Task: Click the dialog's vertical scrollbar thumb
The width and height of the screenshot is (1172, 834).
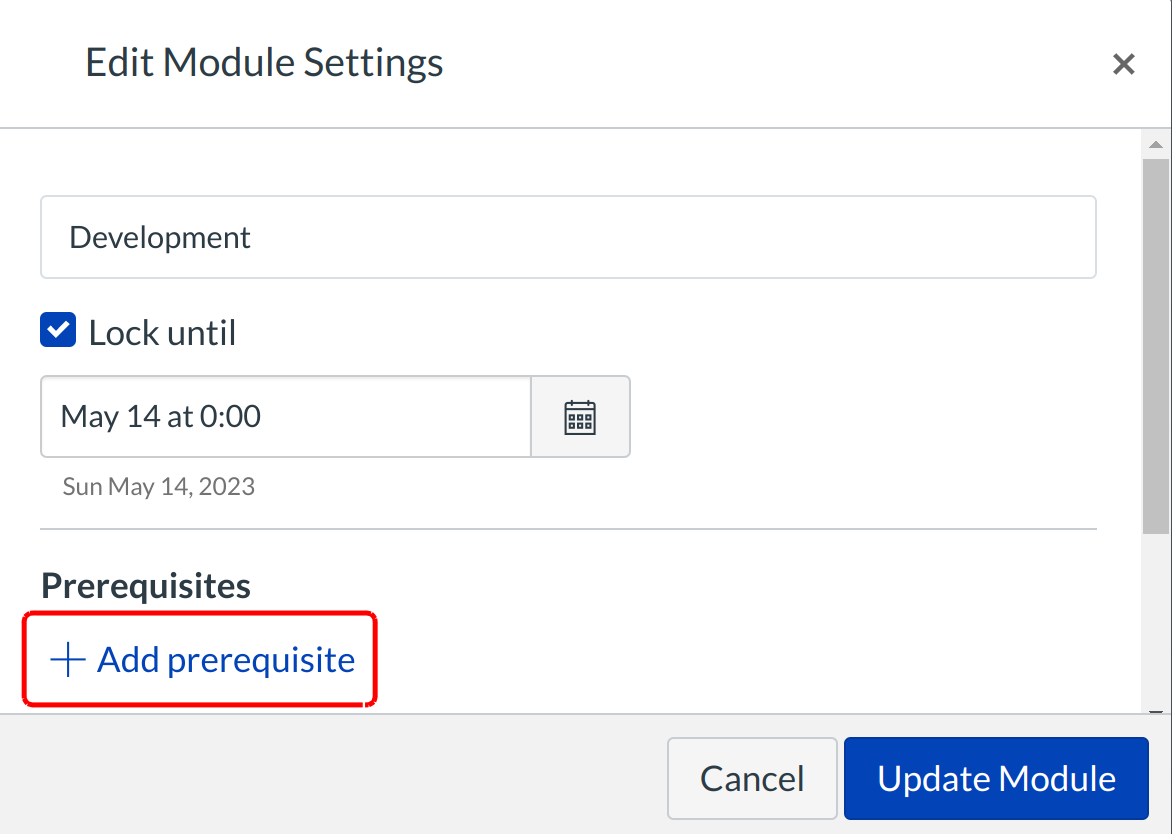Action: pyautogui.click(x=1155, y=340)
